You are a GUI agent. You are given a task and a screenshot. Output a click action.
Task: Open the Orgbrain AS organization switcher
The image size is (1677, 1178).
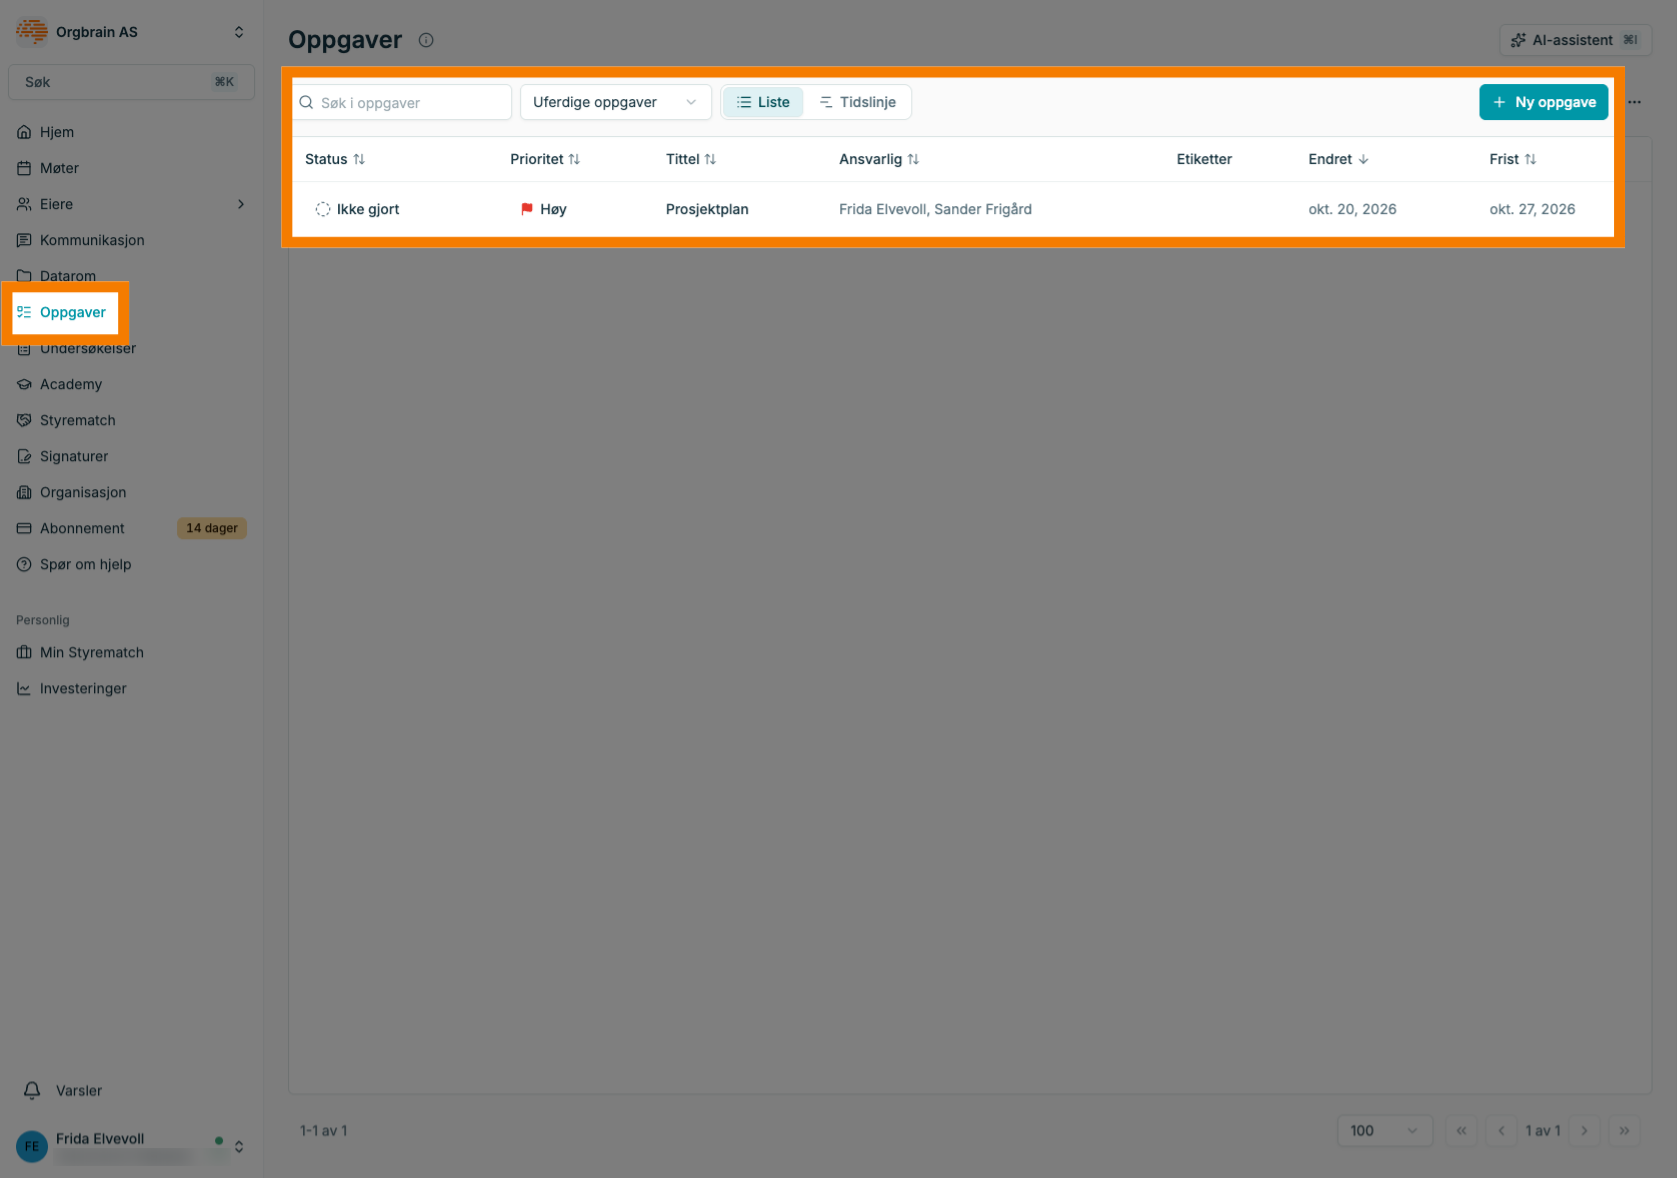click(x=131, y=32)
